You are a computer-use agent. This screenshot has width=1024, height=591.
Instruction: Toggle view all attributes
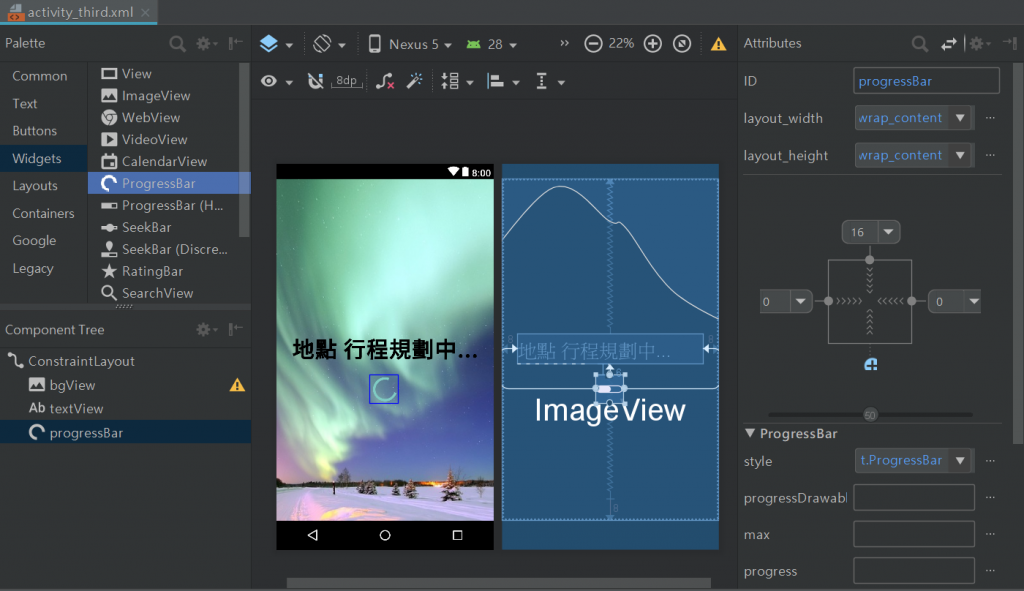(x=948, y=44)
